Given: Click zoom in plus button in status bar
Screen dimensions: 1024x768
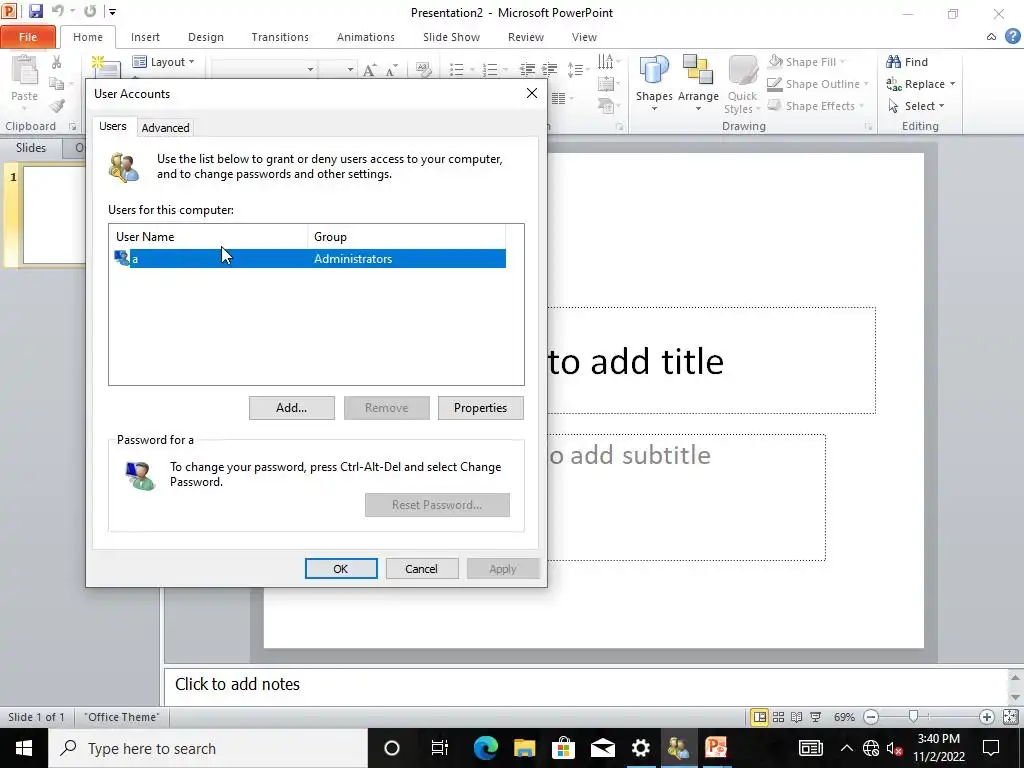Looking at the screenshot, I should click(987, 717).
